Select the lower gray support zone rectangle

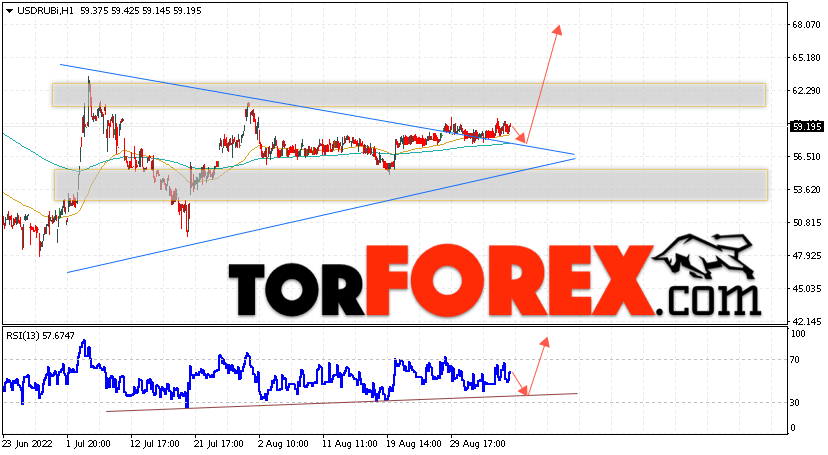pos(411,185)
